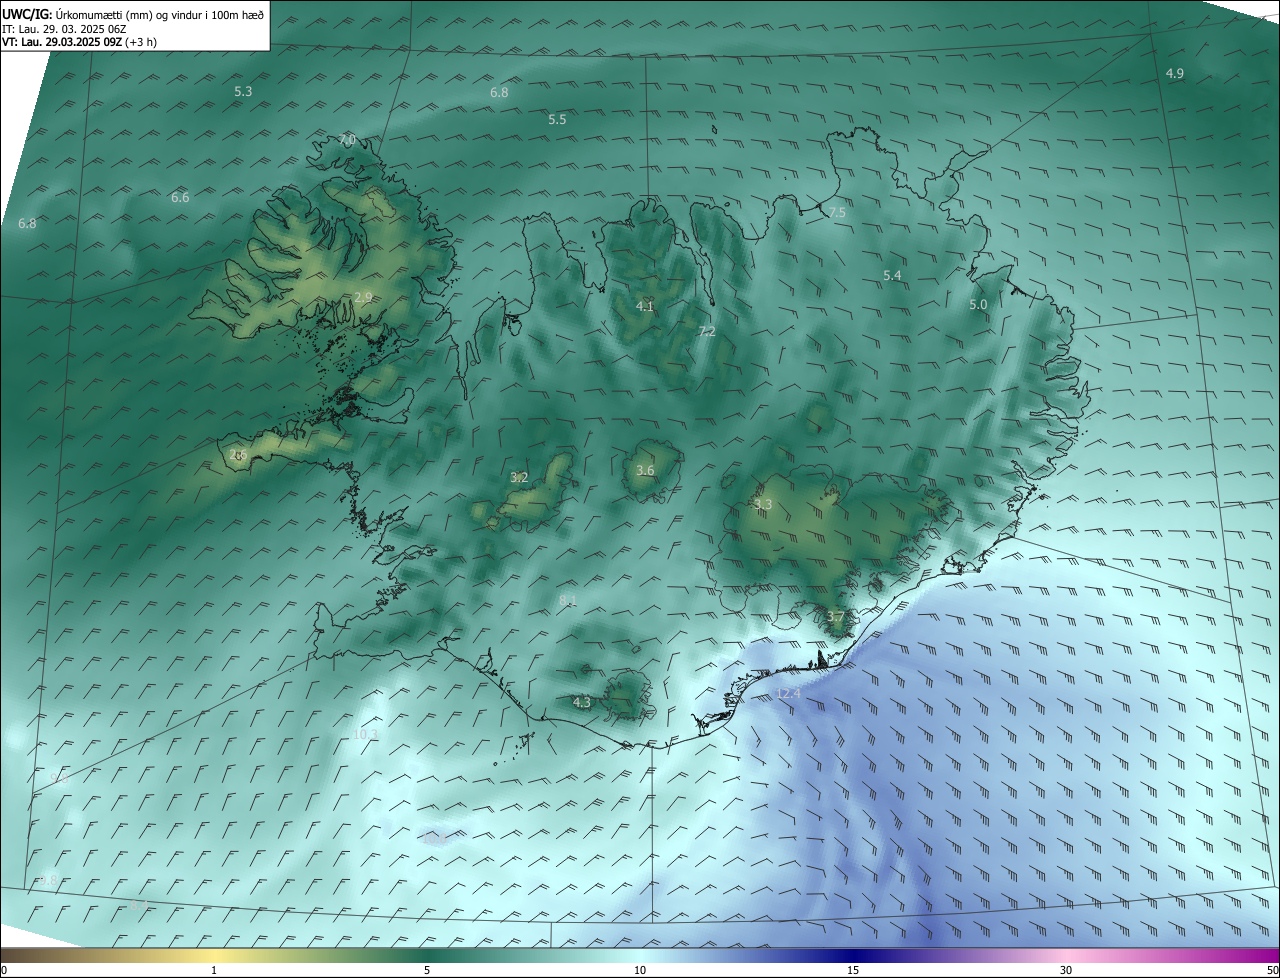The image size is (1280, 978).
Task: Click the 5.4 value label on the map
Action: click(x=893, y=274)
